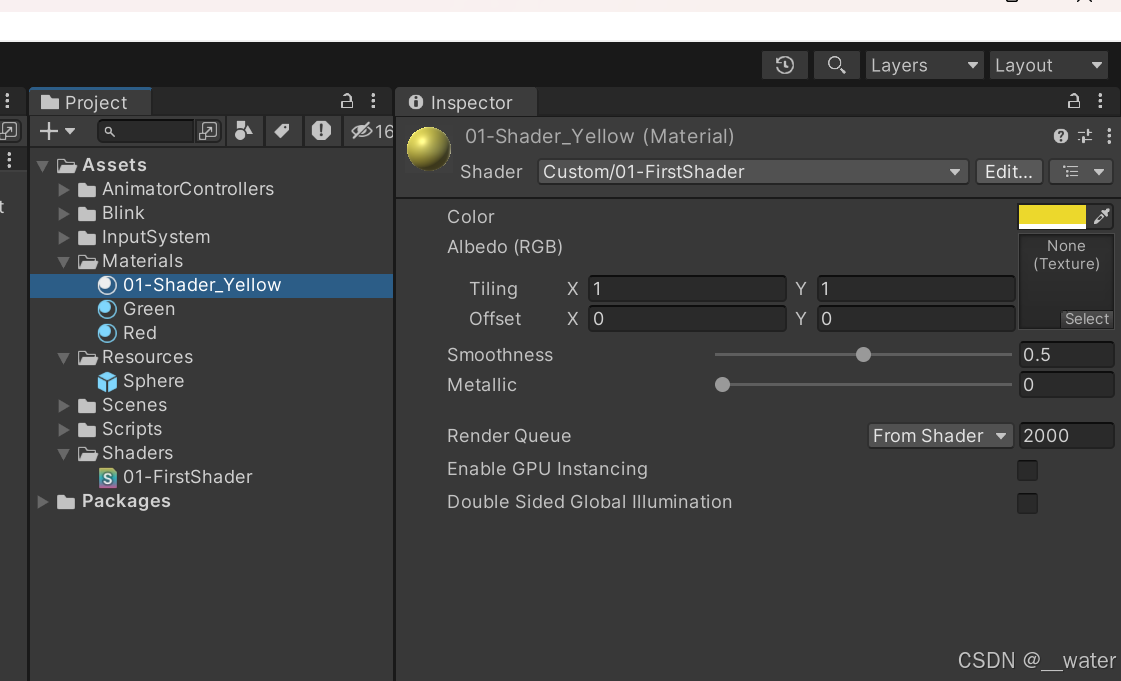The width and height of the screenshot is (1121, 681).
Task: Click the Metallic value field 0
Action: tap(1066, 384)
